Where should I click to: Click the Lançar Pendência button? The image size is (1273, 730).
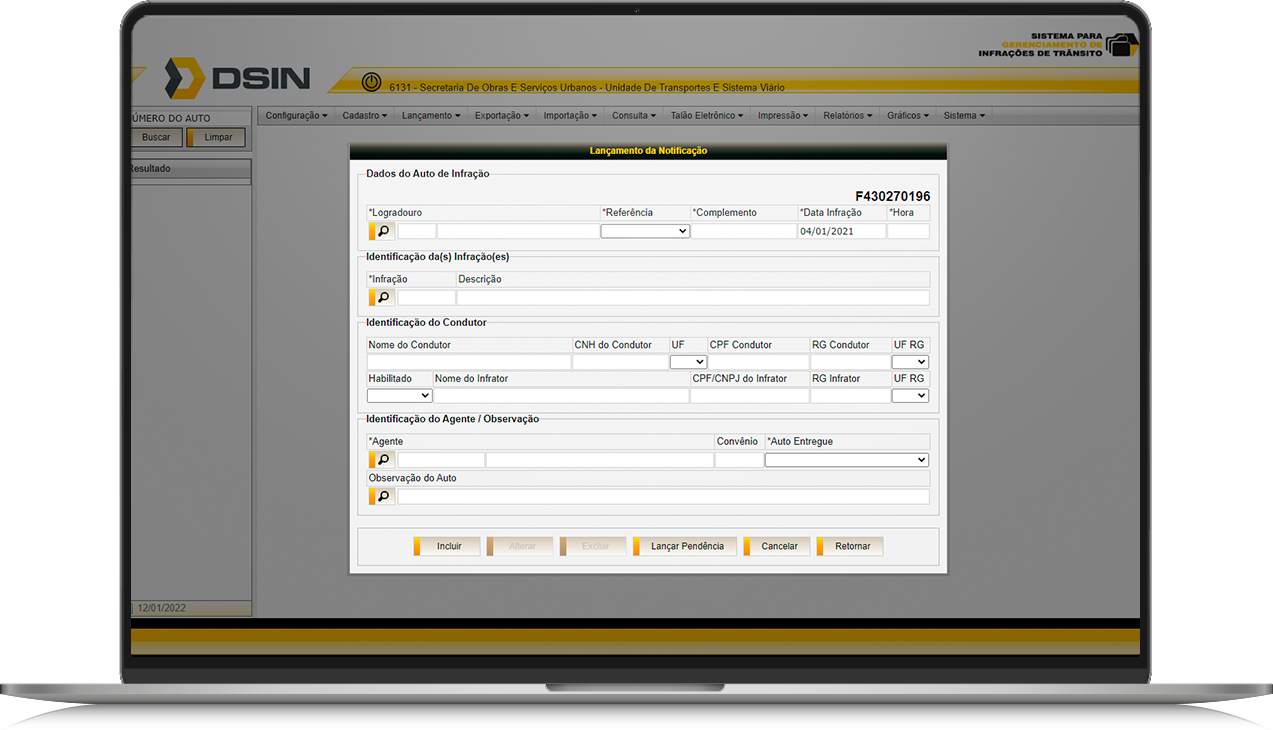[x=685, y=546]
